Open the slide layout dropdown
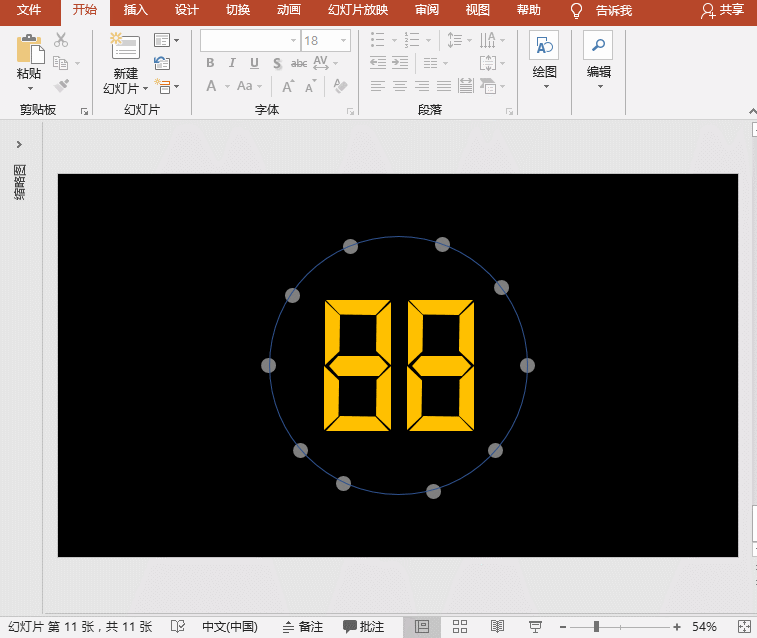This screenshot has width=757, height=638. [x=166, y=40]
